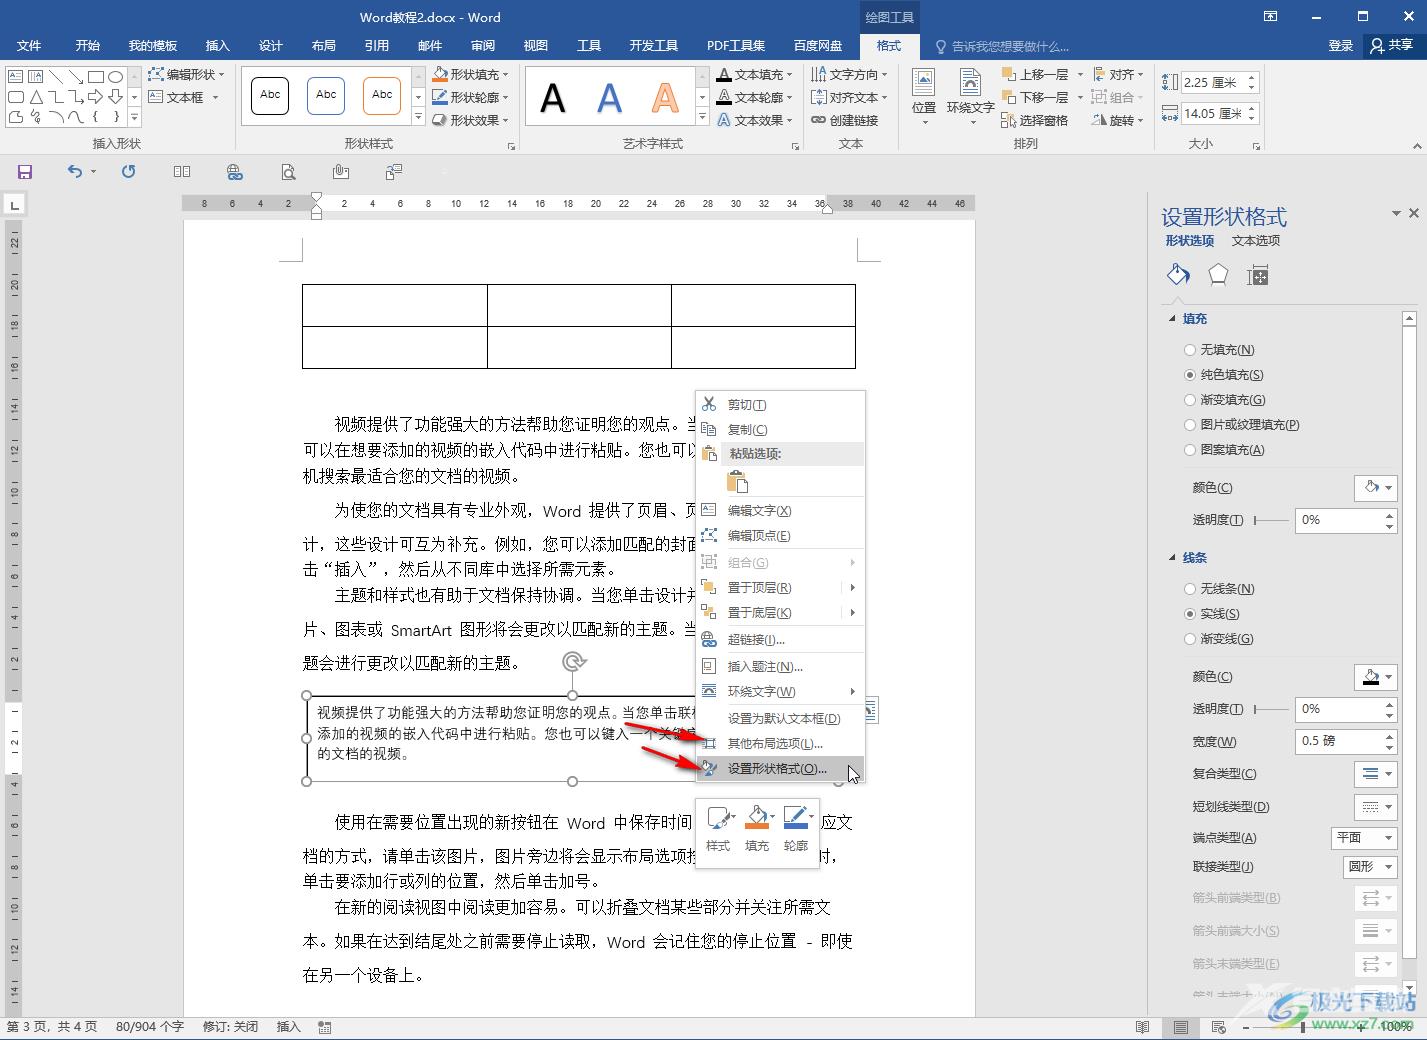This screenshot has width=1427, height=1040.
Task: Click Style button in mini toolbar
Action: coord(718,828)
